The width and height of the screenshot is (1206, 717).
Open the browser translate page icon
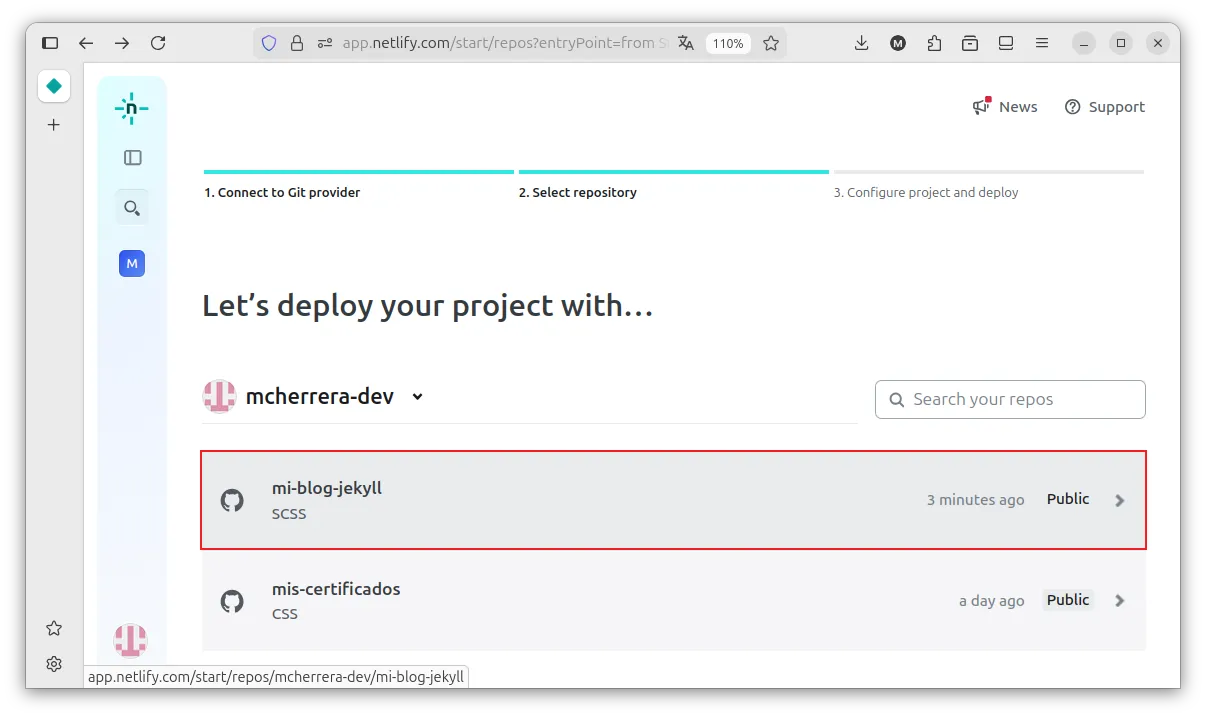point(686,43)
